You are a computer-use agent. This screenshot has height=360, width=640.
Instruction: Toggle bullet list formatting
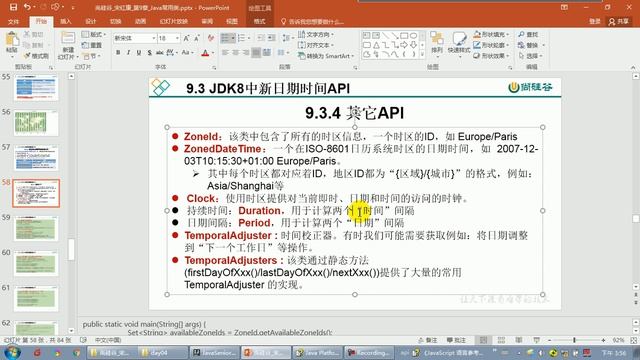click(225, 38)
